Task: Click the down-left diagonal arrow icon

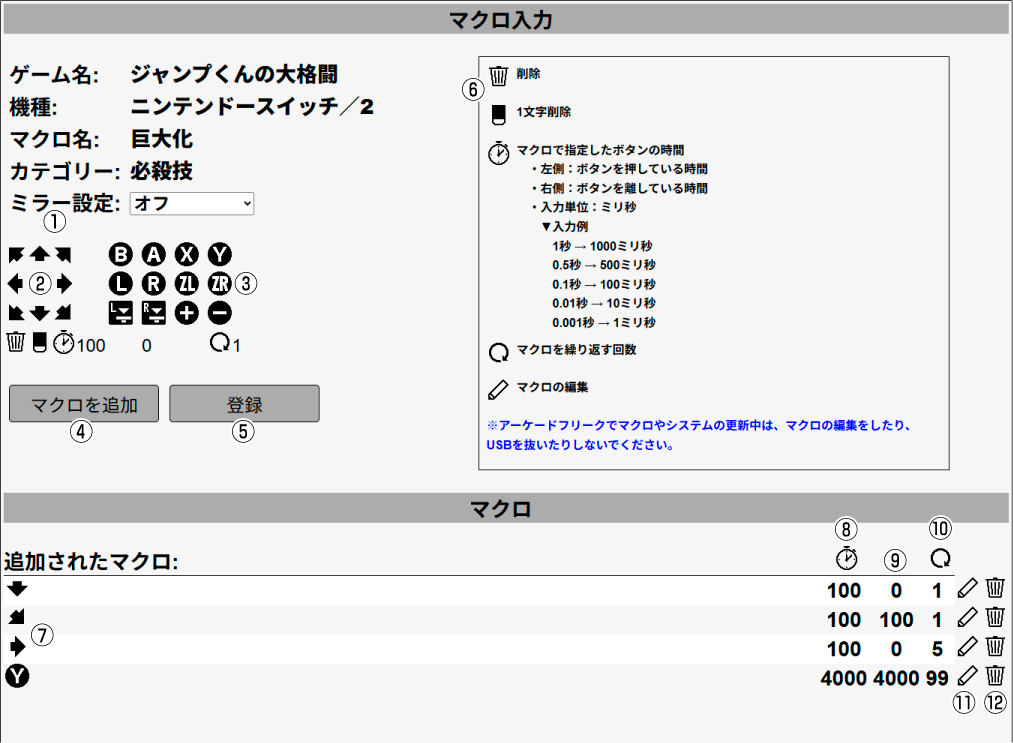Action: (x=14, y=312)
